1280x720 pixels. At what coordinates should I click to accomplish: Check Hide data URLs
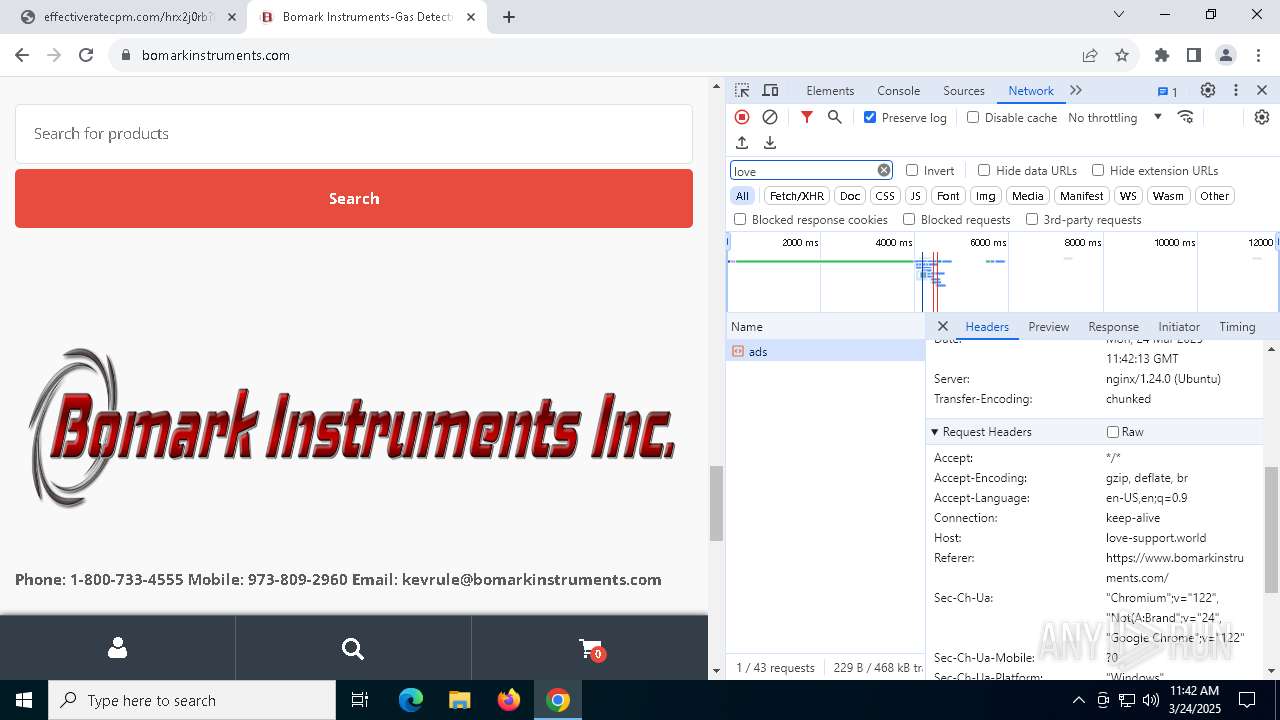pyautogui.click(x=984, y=170)
